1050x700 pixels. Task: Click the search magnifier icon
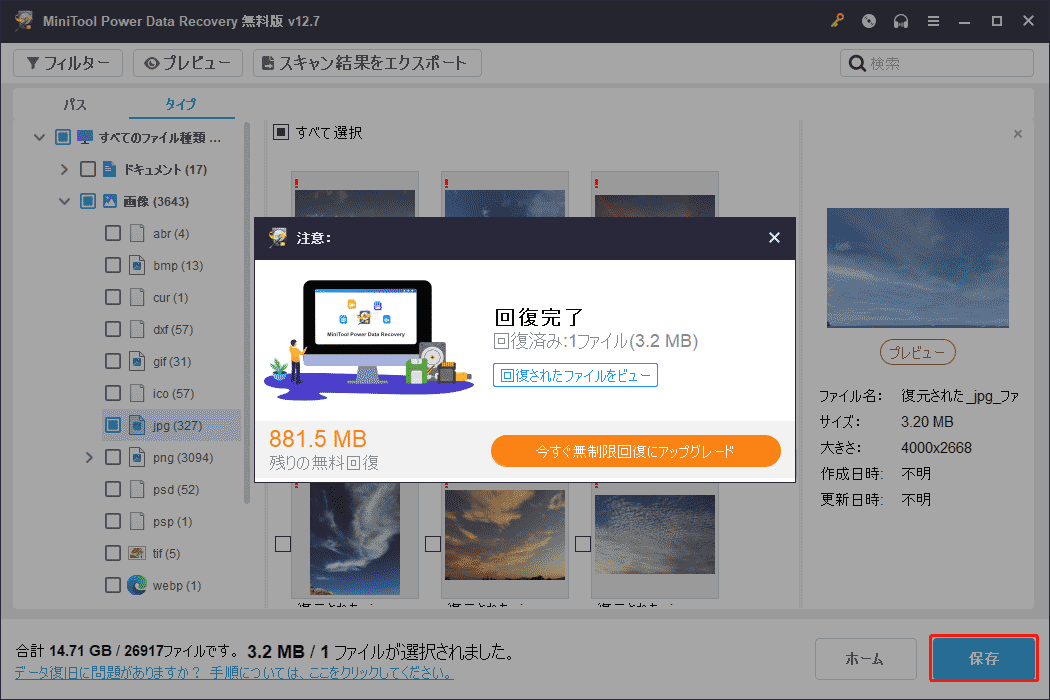[x=858, y=62]
